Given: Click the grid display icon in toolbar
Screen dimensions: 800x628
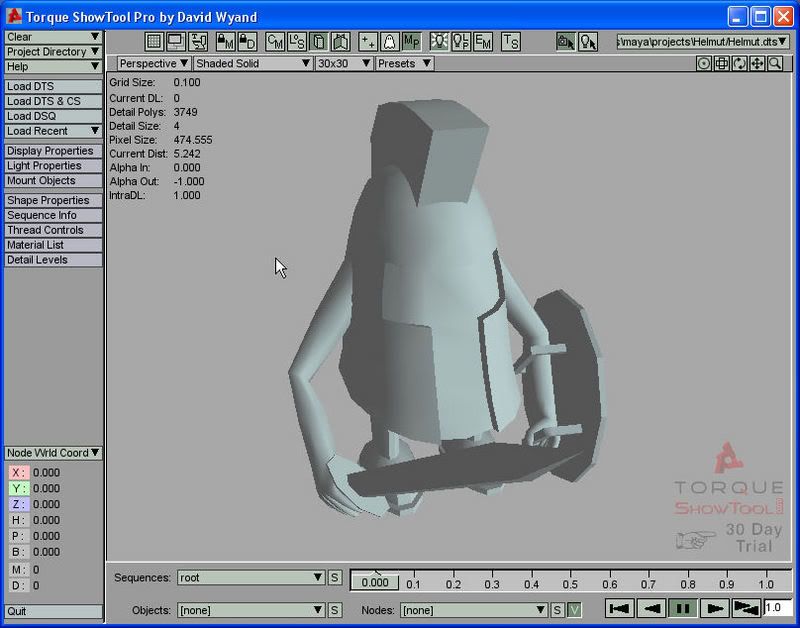Looking at the screenshot, I should click(x=154, y=42).
